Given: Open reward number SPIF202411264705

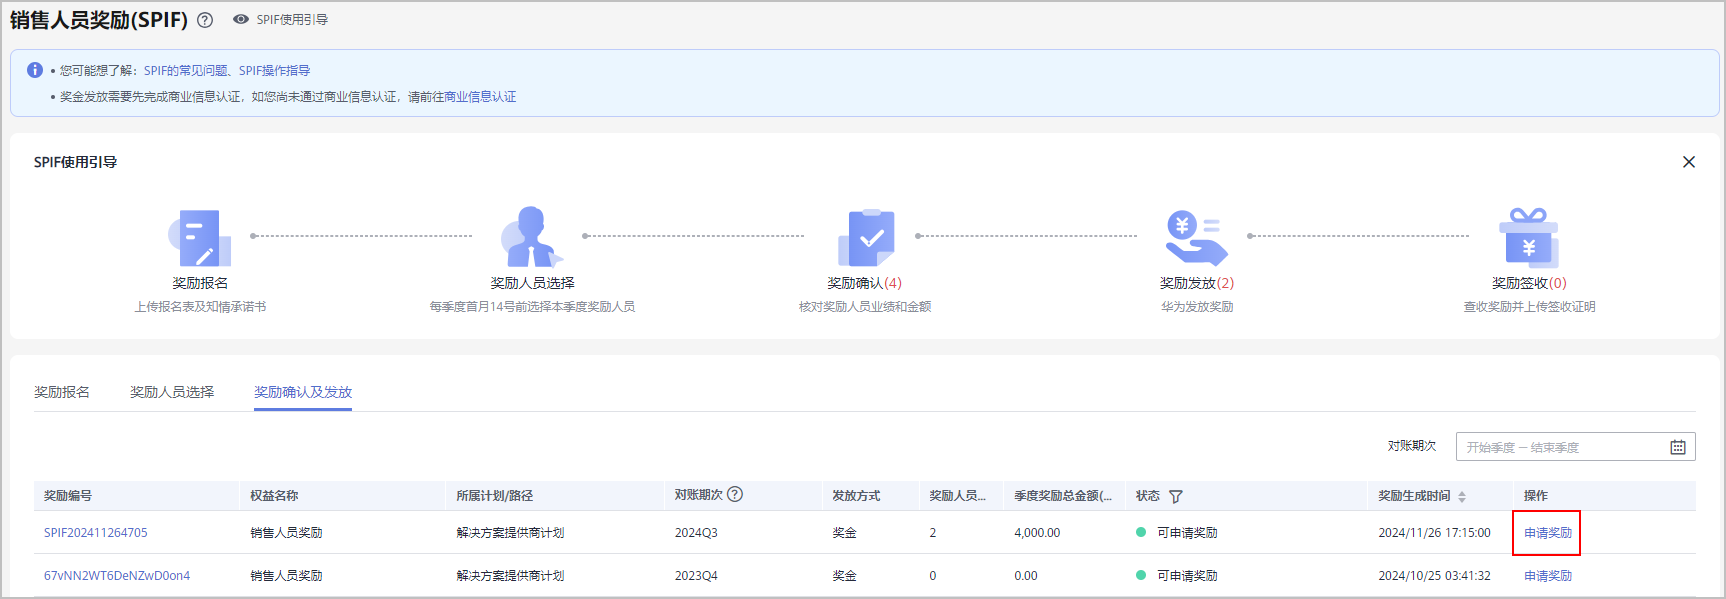Looking at the screenshot, I should click(96, 533).
